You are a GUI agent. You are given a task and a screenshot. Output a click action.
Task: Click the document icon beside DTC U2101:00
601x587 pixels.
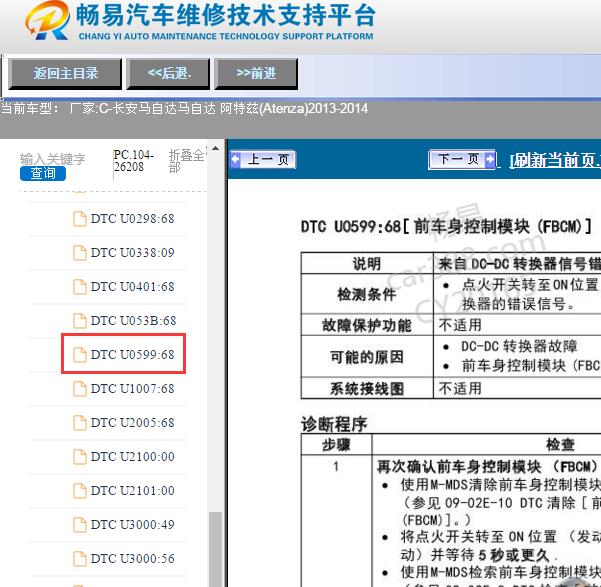point(80,491)
